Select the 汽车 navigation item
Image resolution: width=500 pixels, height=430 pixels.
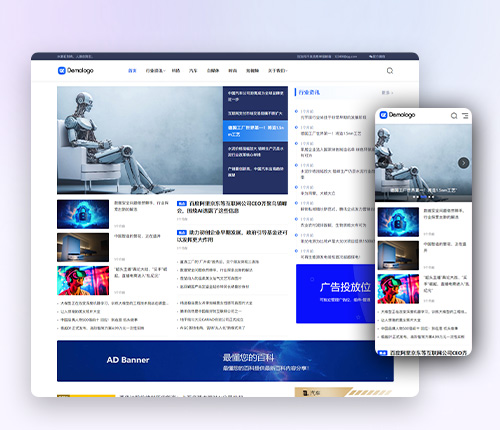coord(193,71)
